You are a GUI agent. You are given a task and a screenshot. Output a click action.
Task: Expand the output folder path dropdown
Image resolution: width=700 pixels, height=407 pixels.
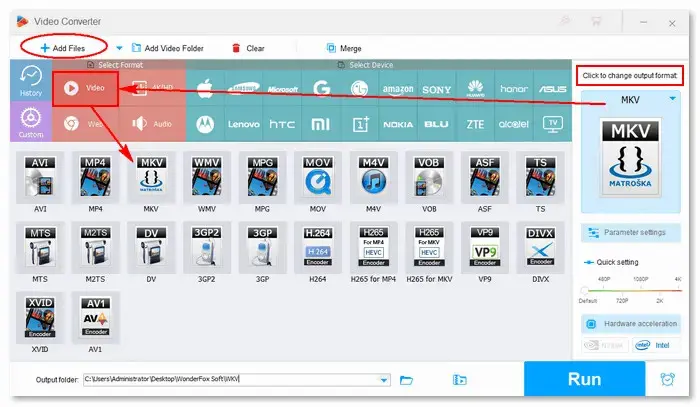(384, 380)
